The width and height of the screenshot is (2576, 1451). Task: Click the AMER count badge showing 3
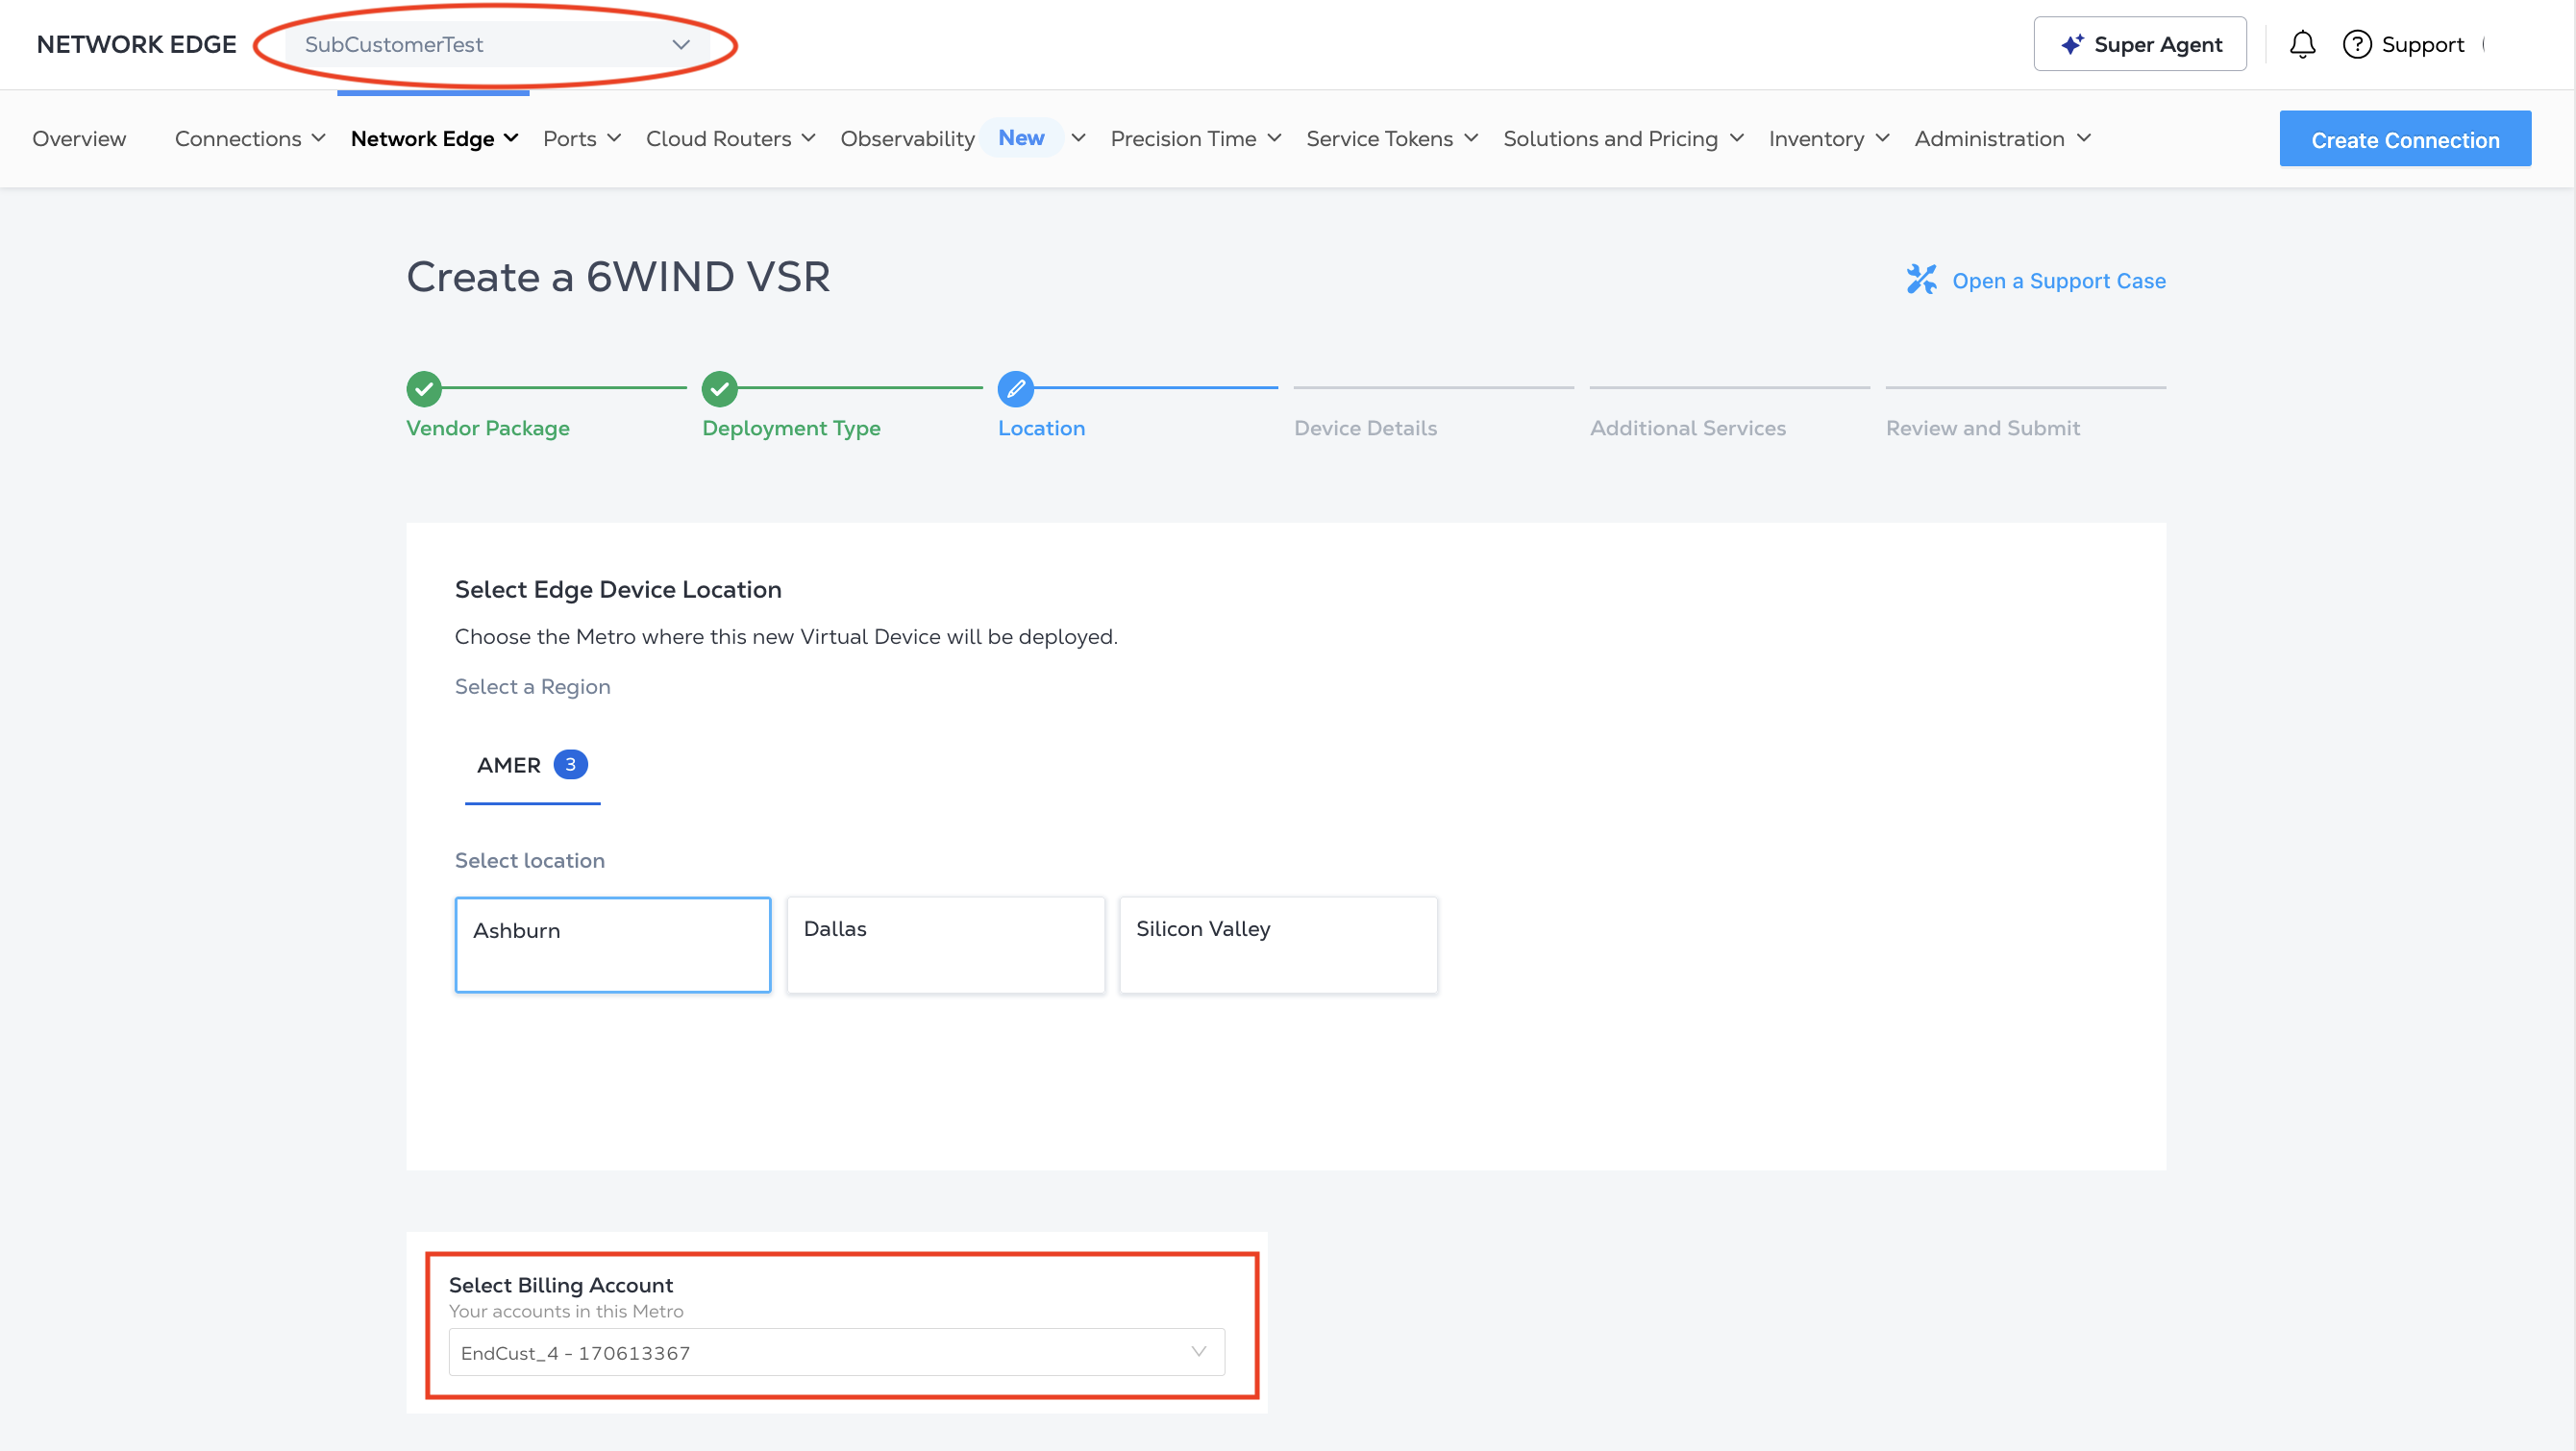[x=571, y=765]
